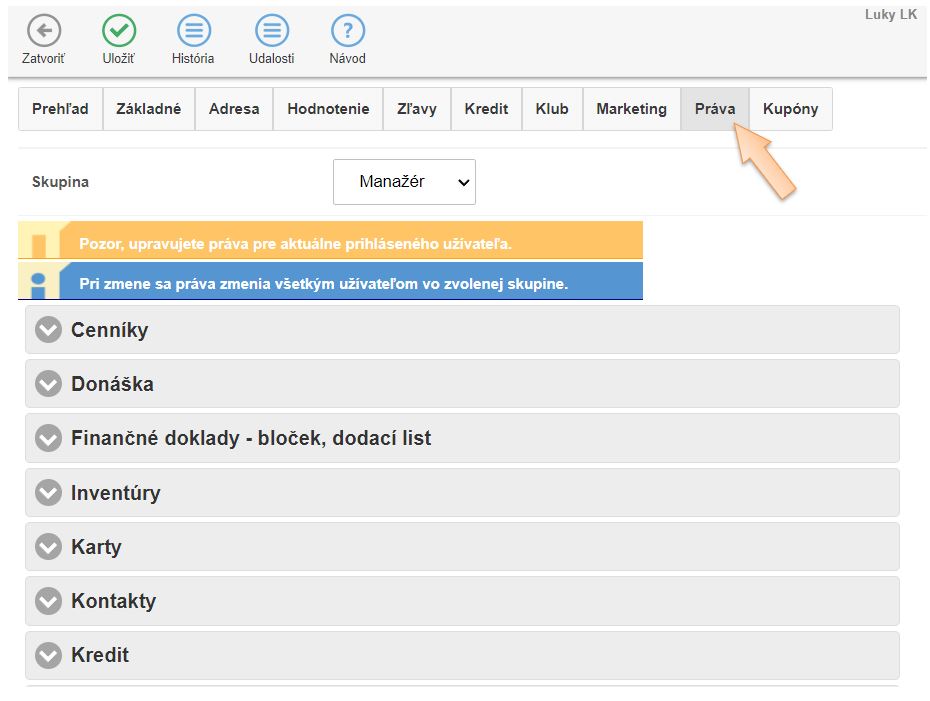
Task: Expand the Kontakty section
Action: point(113,601)
